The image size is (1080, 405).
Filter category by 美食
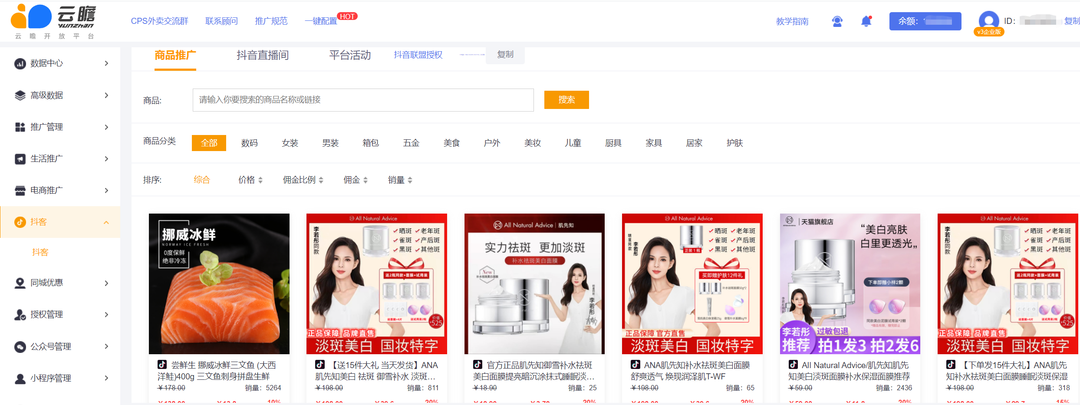tap(452, 143)
